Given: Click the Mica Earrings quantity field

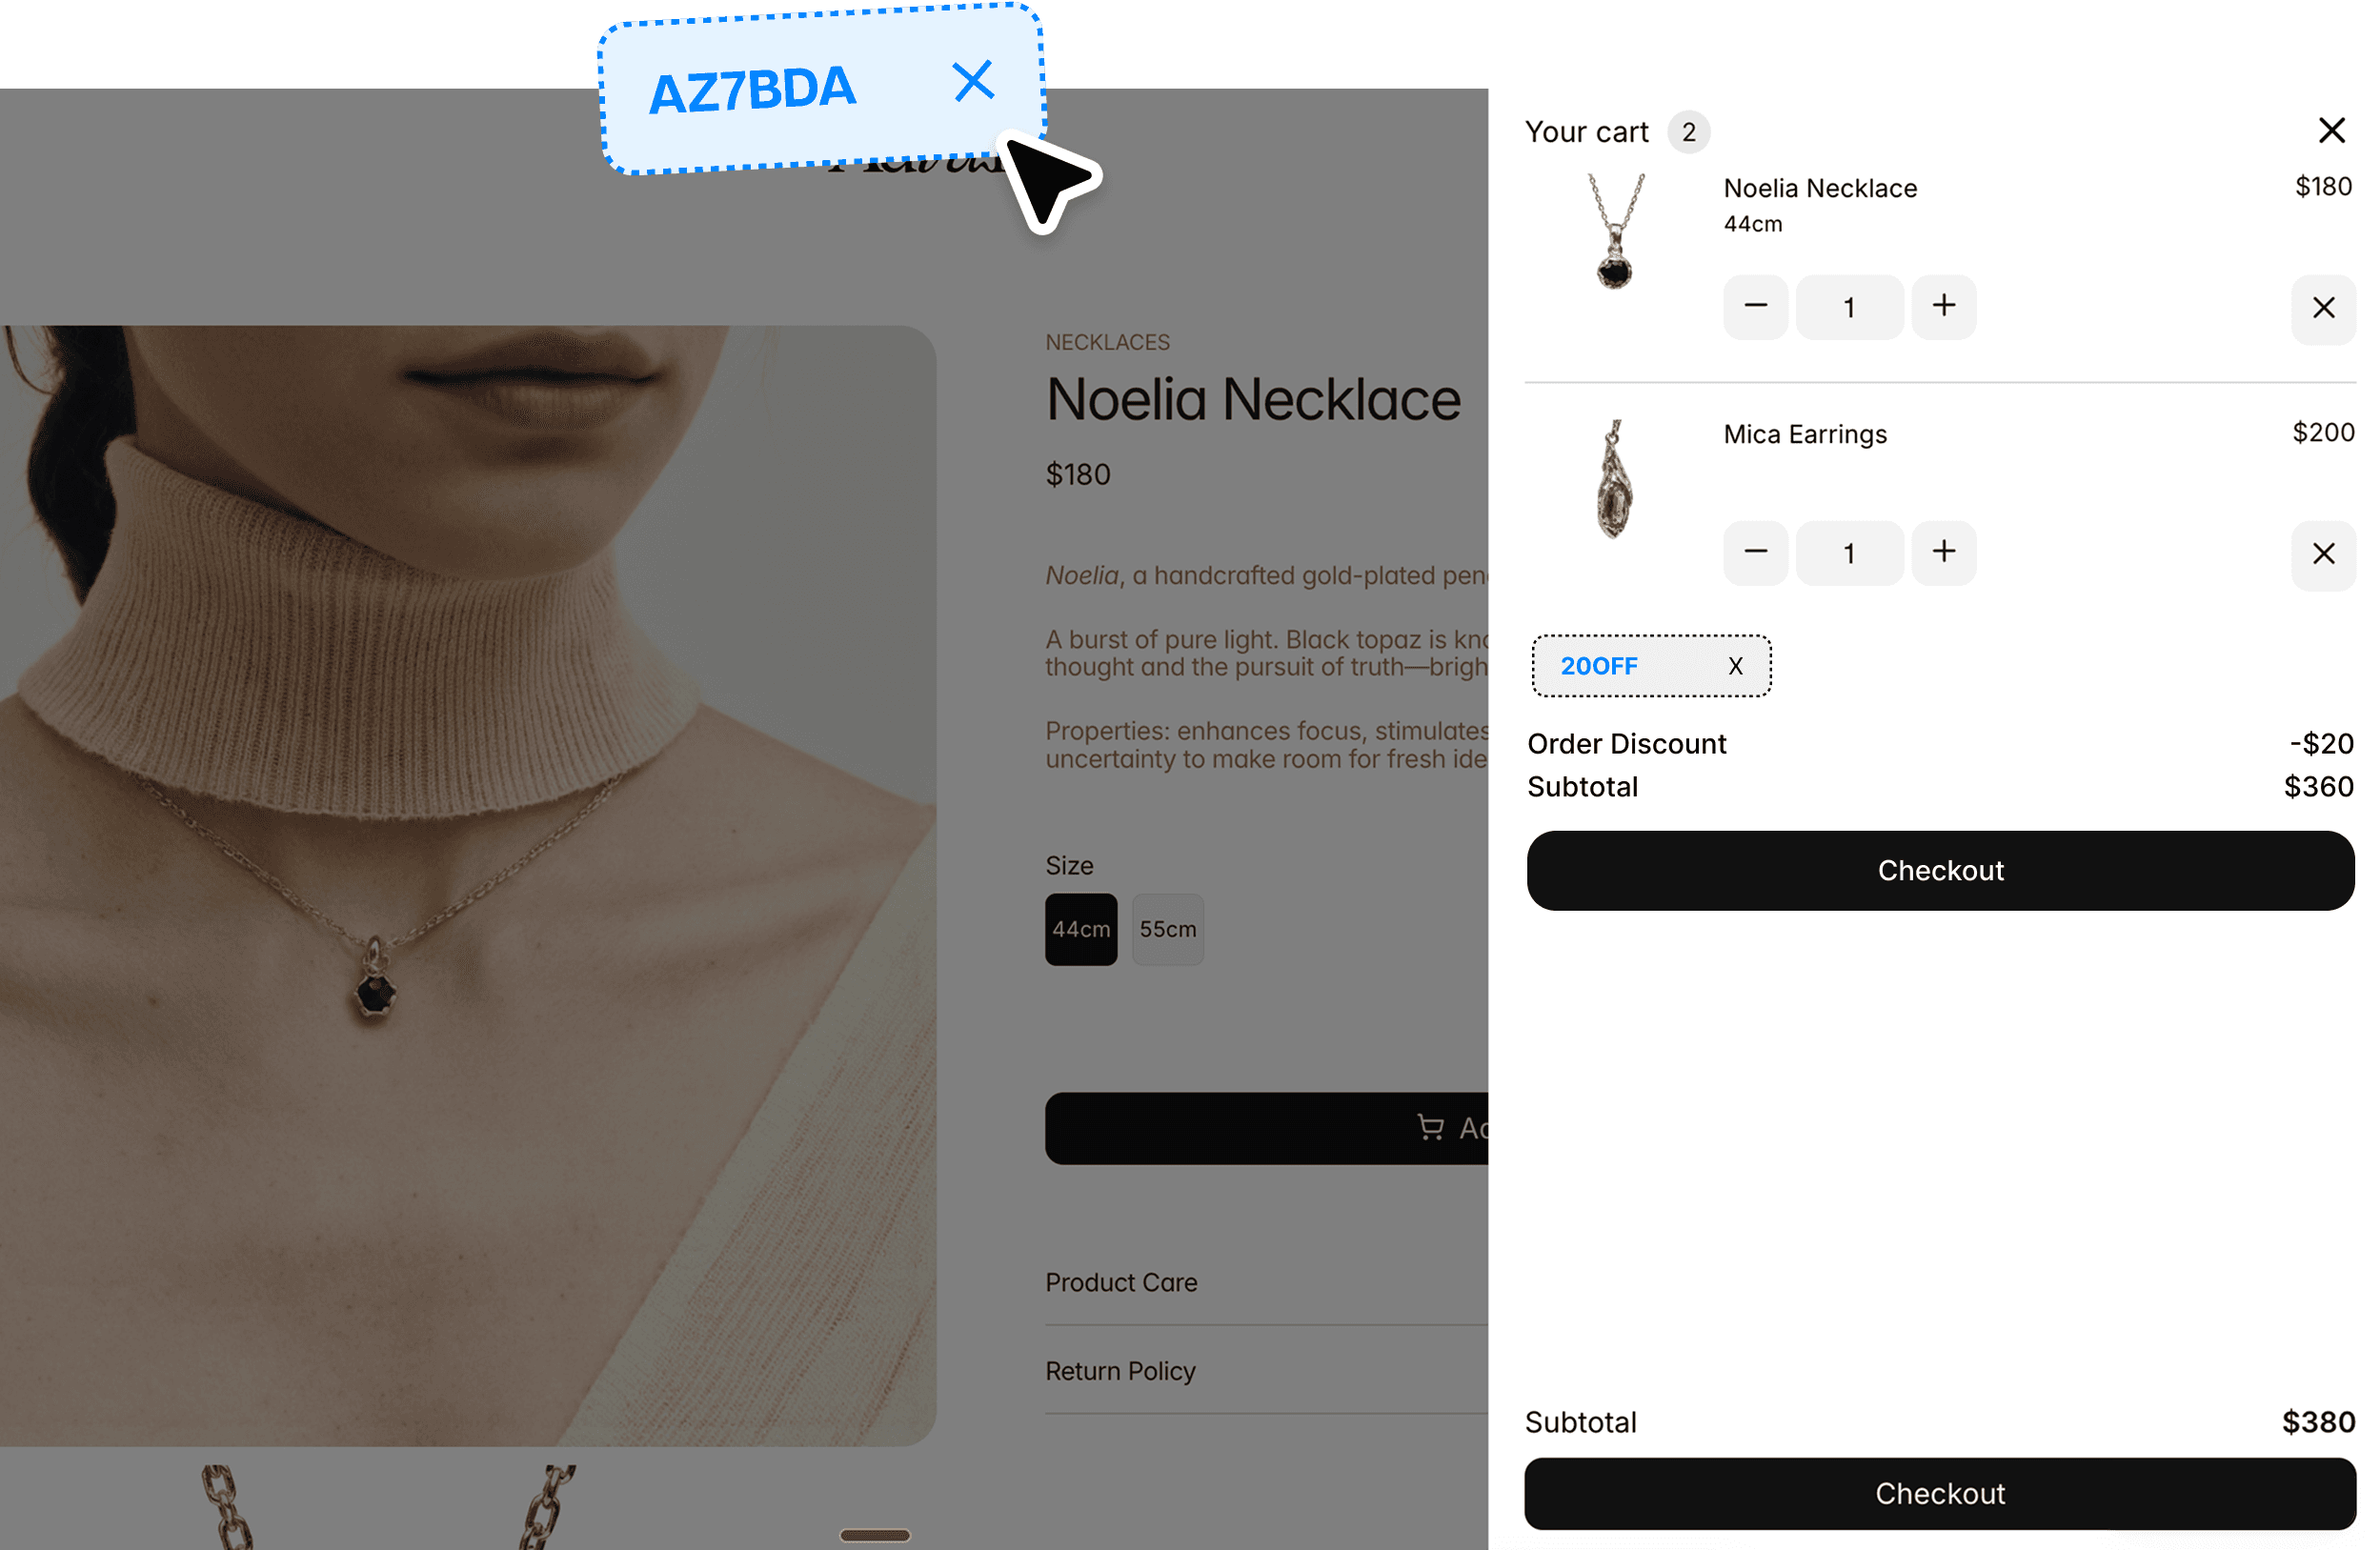Looking at the screenshot, I should pyautogui.click(x=1849, y=552).
